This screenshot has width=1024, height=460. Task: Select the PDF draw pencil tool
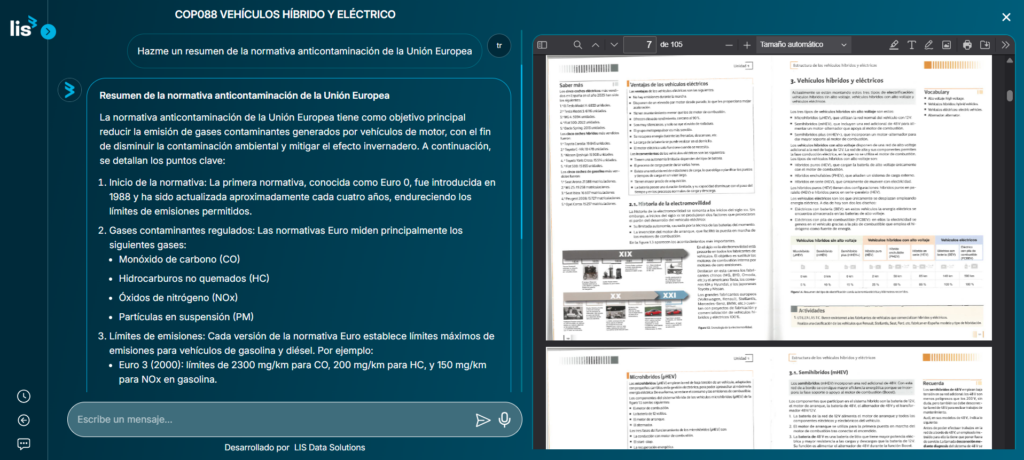coord(929,45)
